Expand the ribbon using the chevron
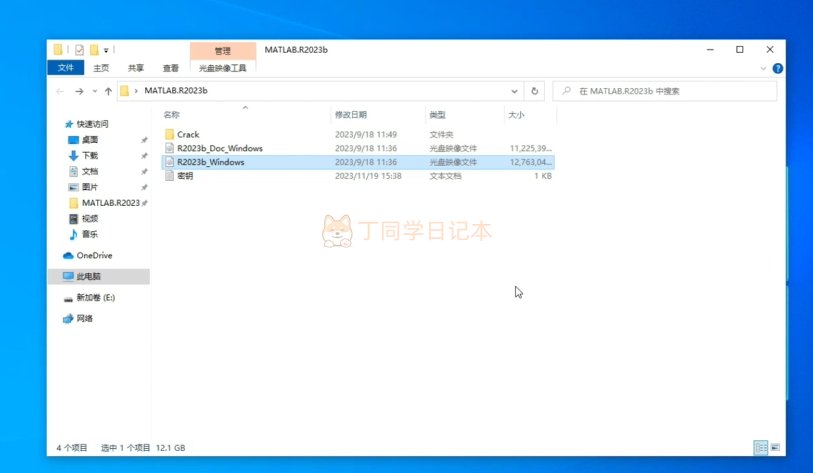This screenshot has height=473, width=813. point(763,68)
